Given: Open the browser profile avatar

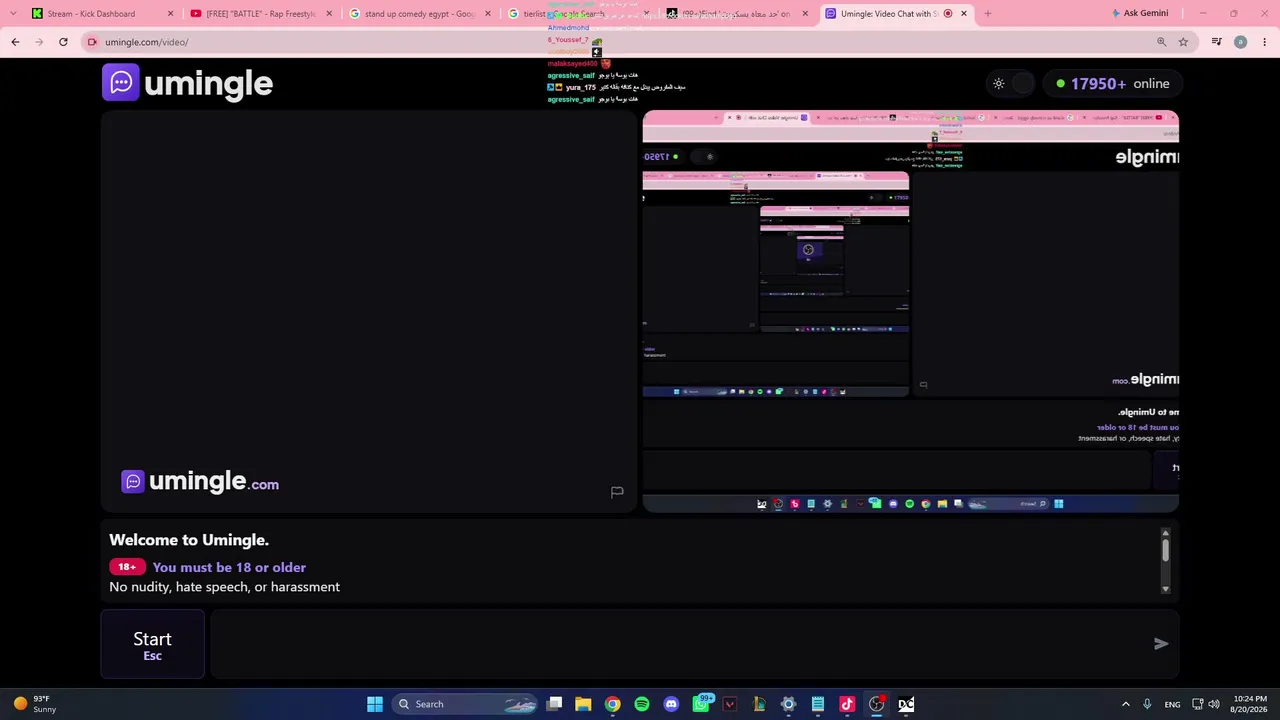Looking at the screenshot, I should [x=1240, y=42].
